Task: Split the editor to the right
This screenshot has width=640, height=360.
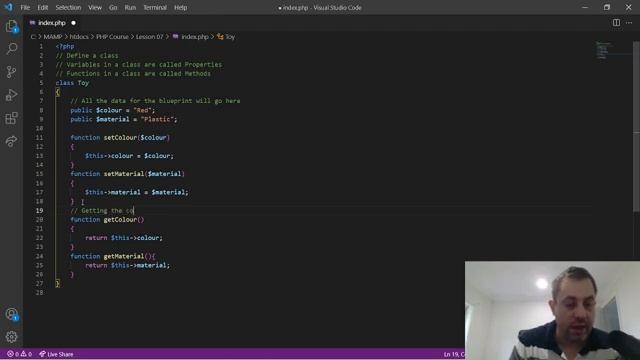Action: (616, 23)
